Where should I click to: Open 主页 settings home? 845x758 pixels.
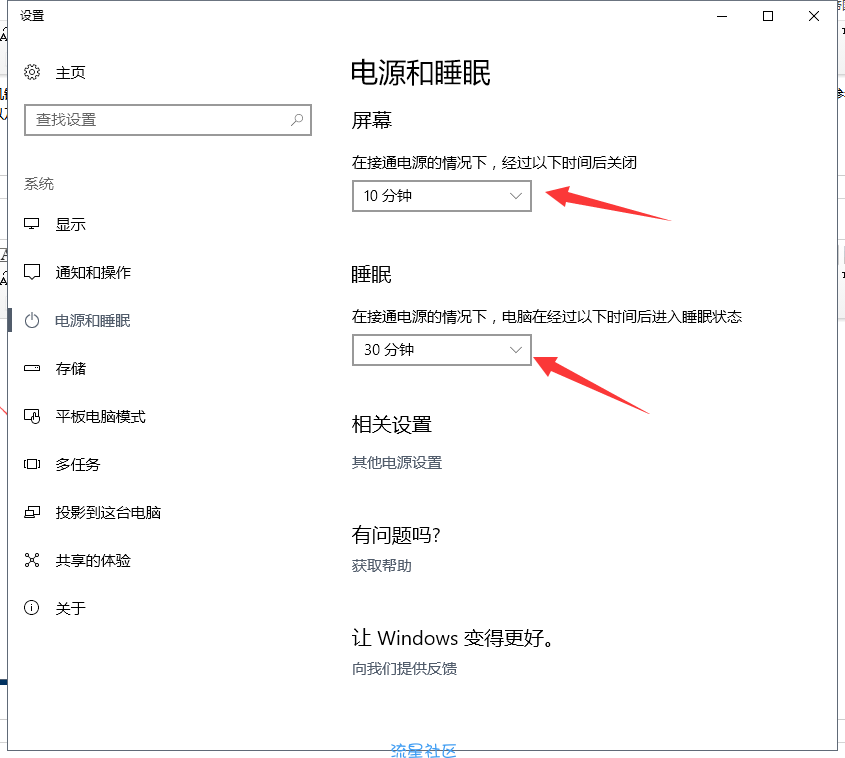(70, 72)
